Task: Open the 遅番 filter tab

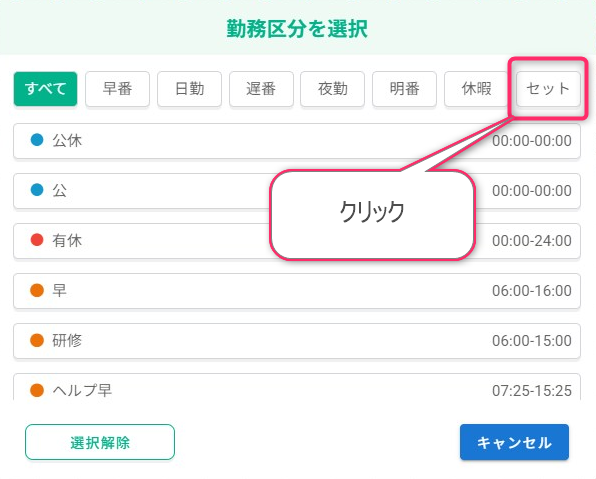Action: [x=261, y=89]
